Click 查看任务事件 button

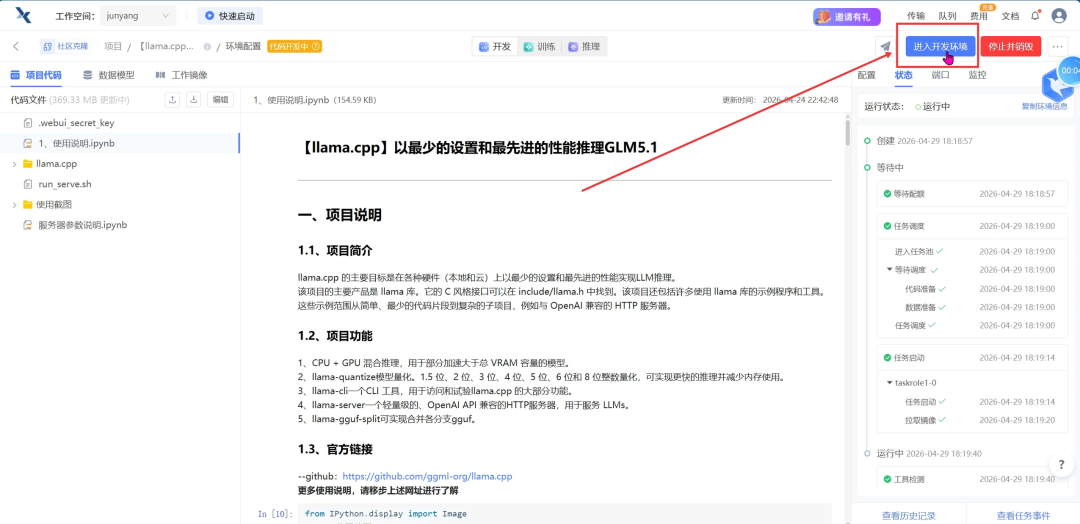[1023, 515]
